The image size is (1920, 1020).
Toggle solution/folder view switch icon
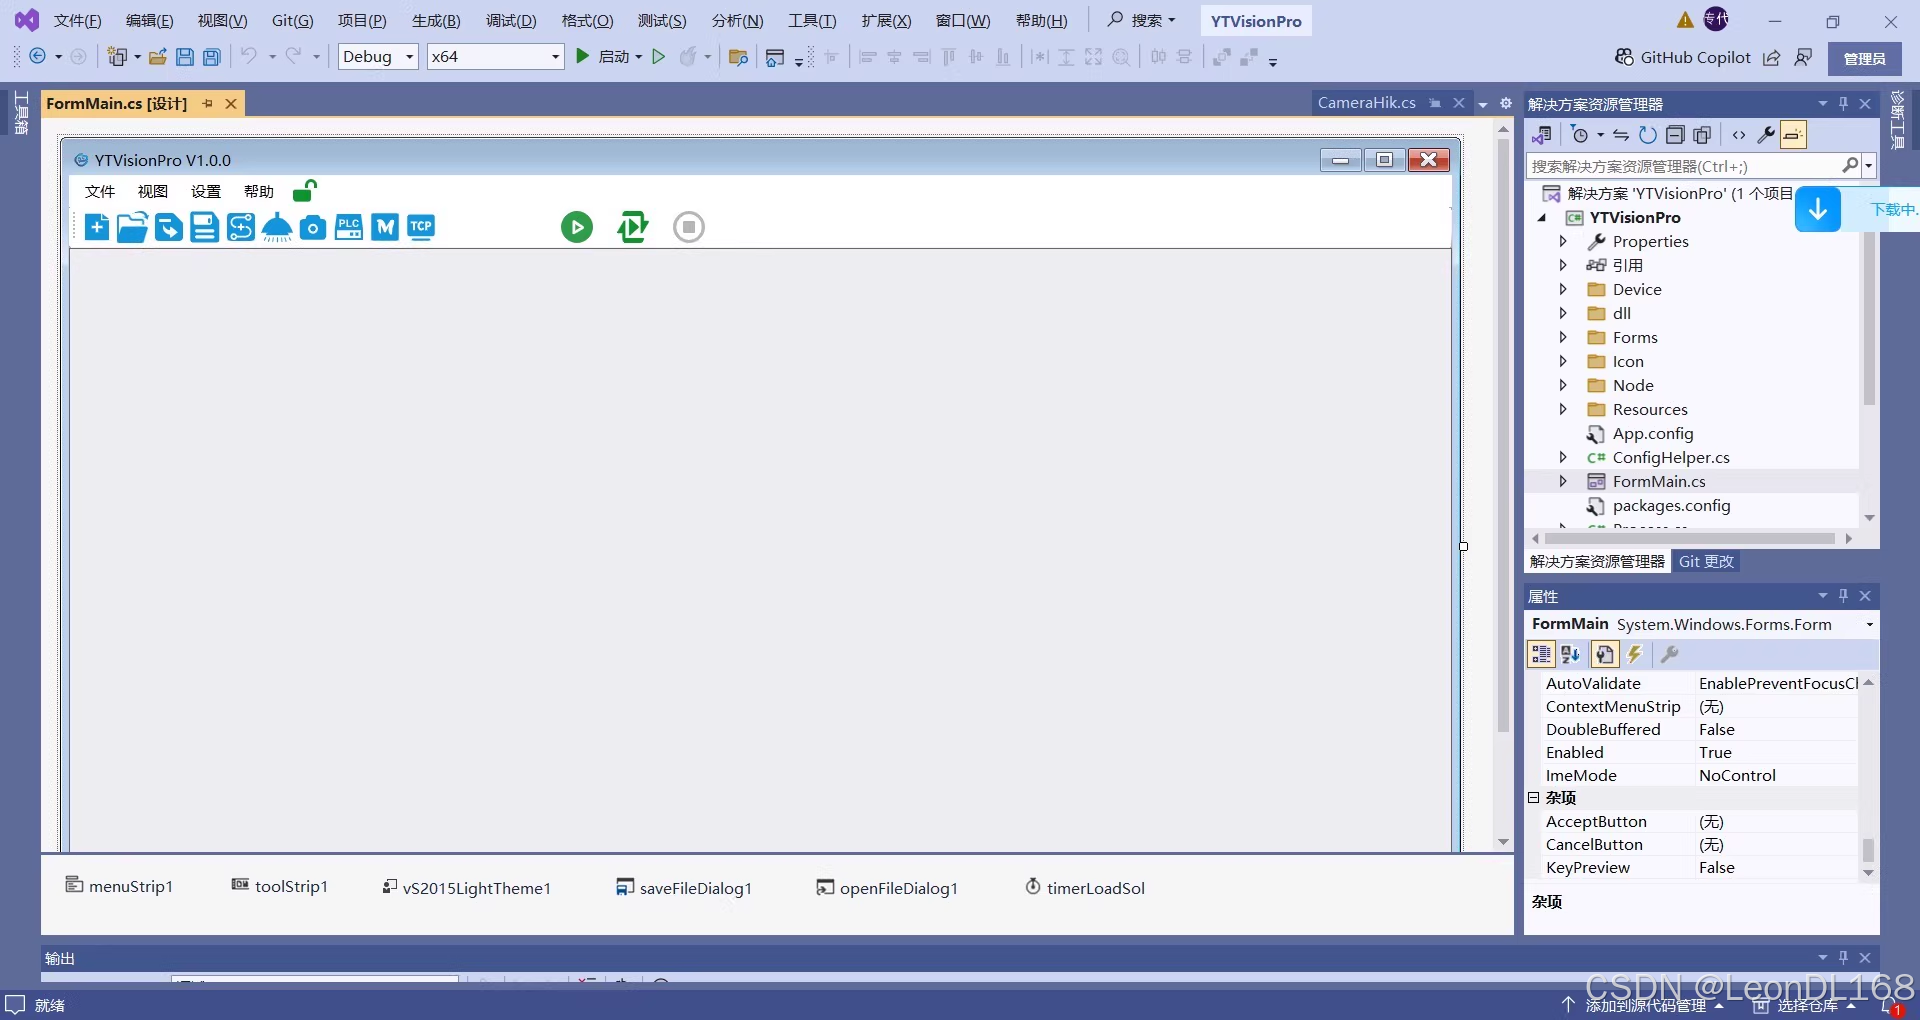coord(1542,135)
